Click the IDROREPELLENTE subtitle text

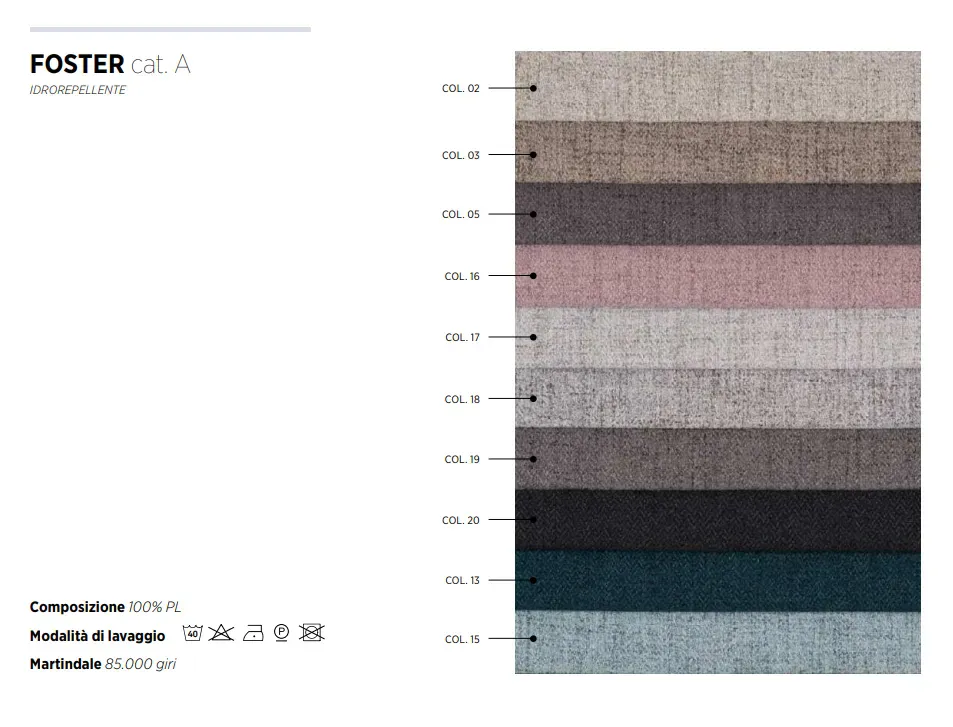[x=78, y=90]
